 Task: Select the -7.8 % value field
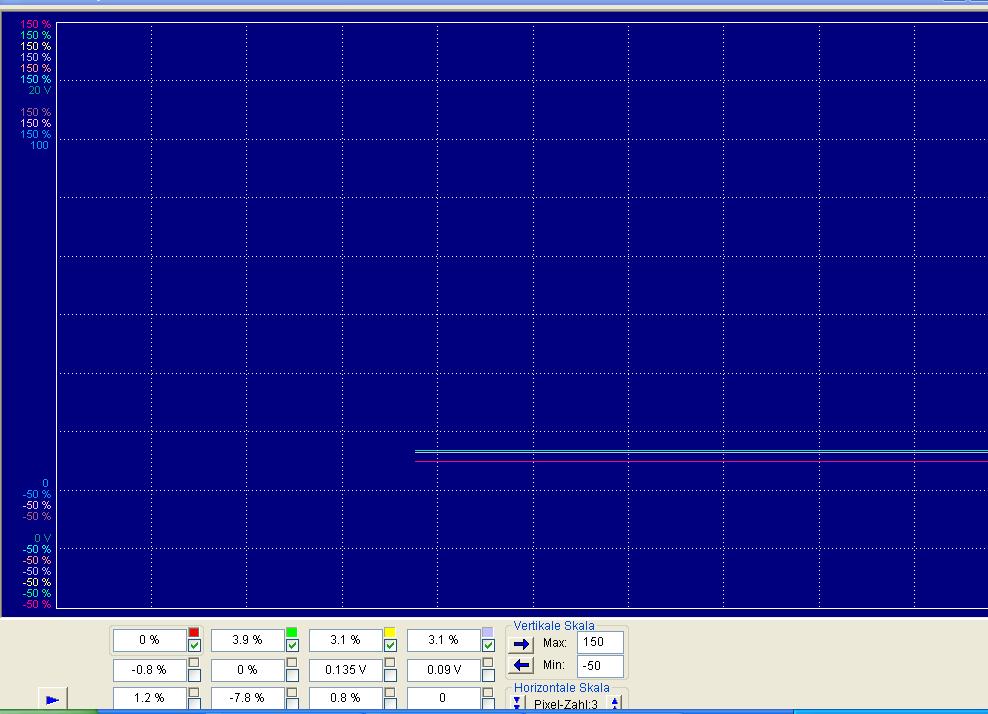tap(247, 698)
